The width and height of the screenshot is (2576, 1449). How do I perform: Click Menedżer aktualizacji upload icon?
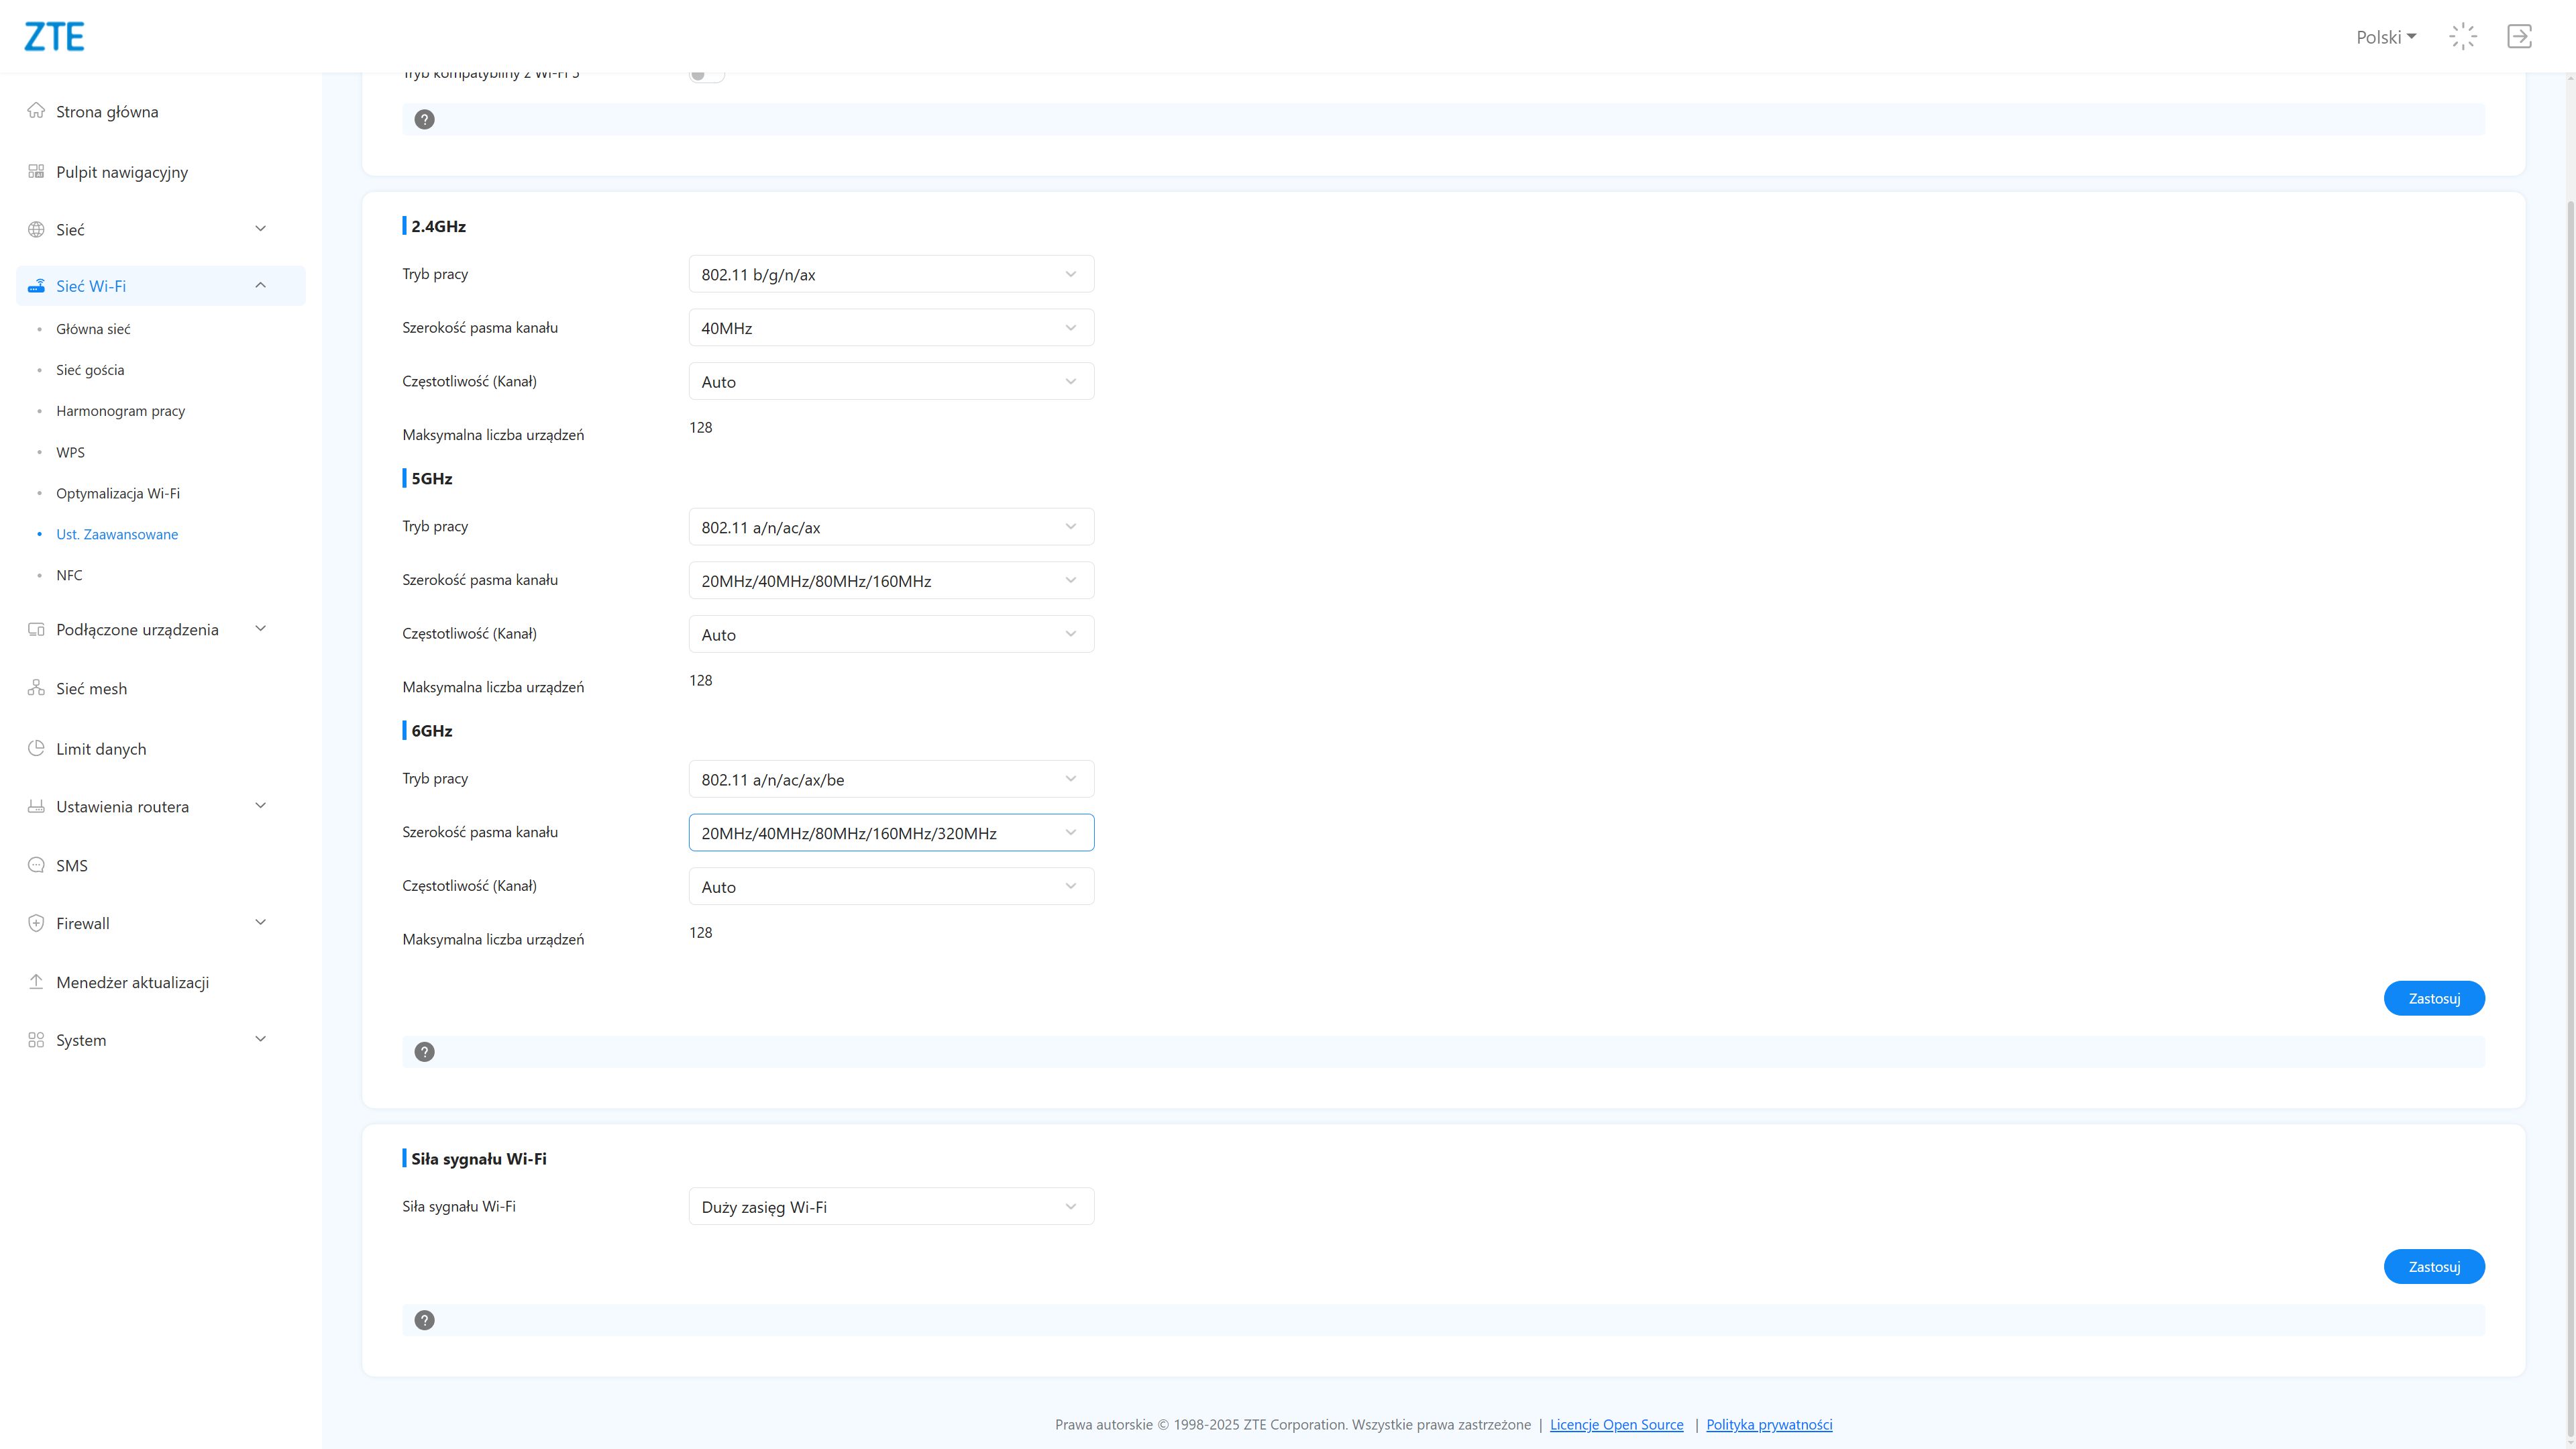[36, 982]
